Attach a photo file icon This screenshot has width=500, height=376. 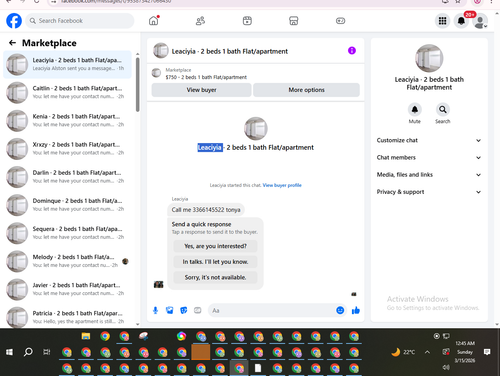170,310
